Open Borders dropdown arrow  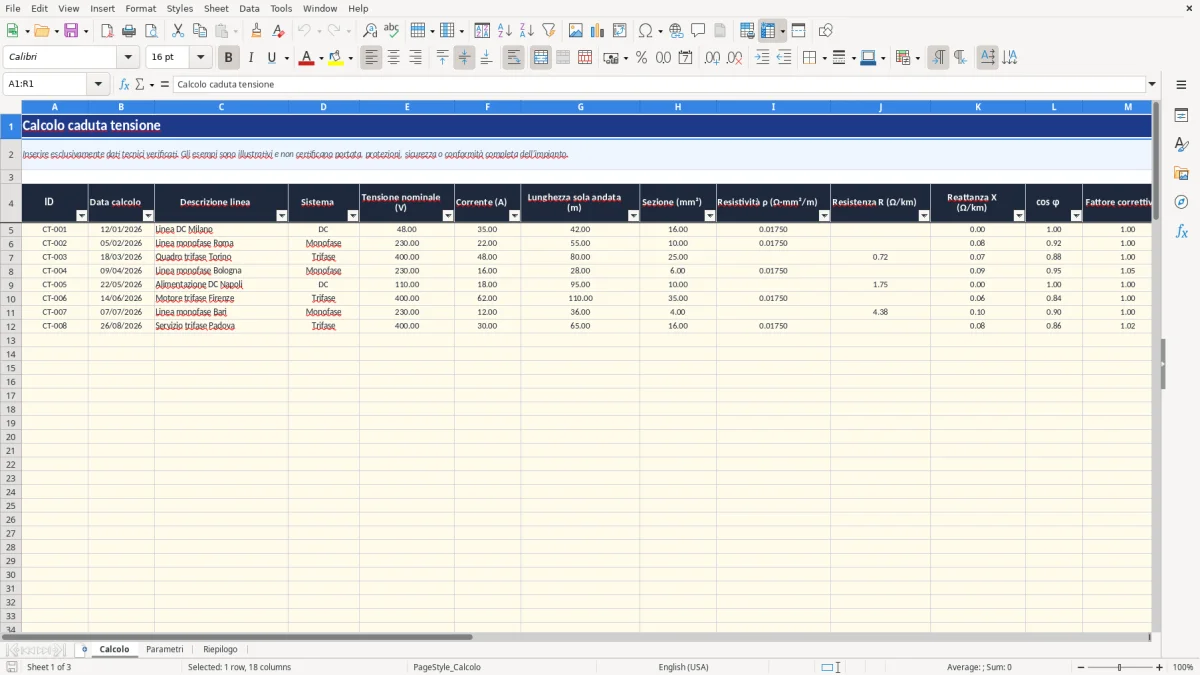(x=824, y=58)
